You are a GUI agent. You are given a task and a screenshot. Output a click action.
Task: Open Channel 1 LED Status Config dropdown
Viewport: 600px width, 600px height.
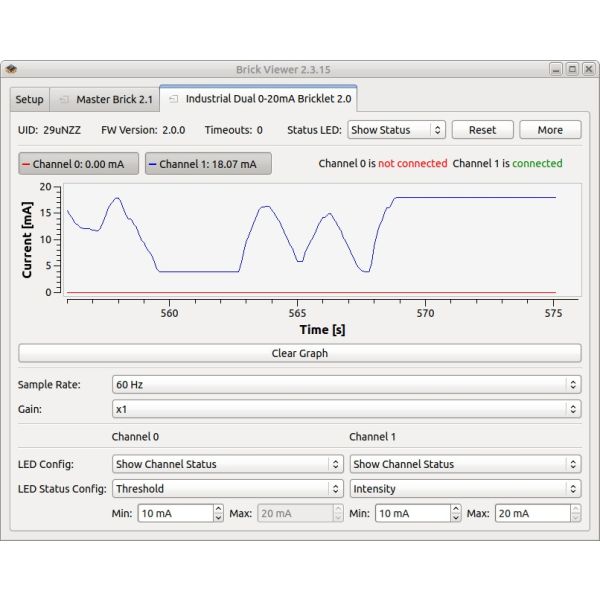pyautogui.click(x=465, y=488)
